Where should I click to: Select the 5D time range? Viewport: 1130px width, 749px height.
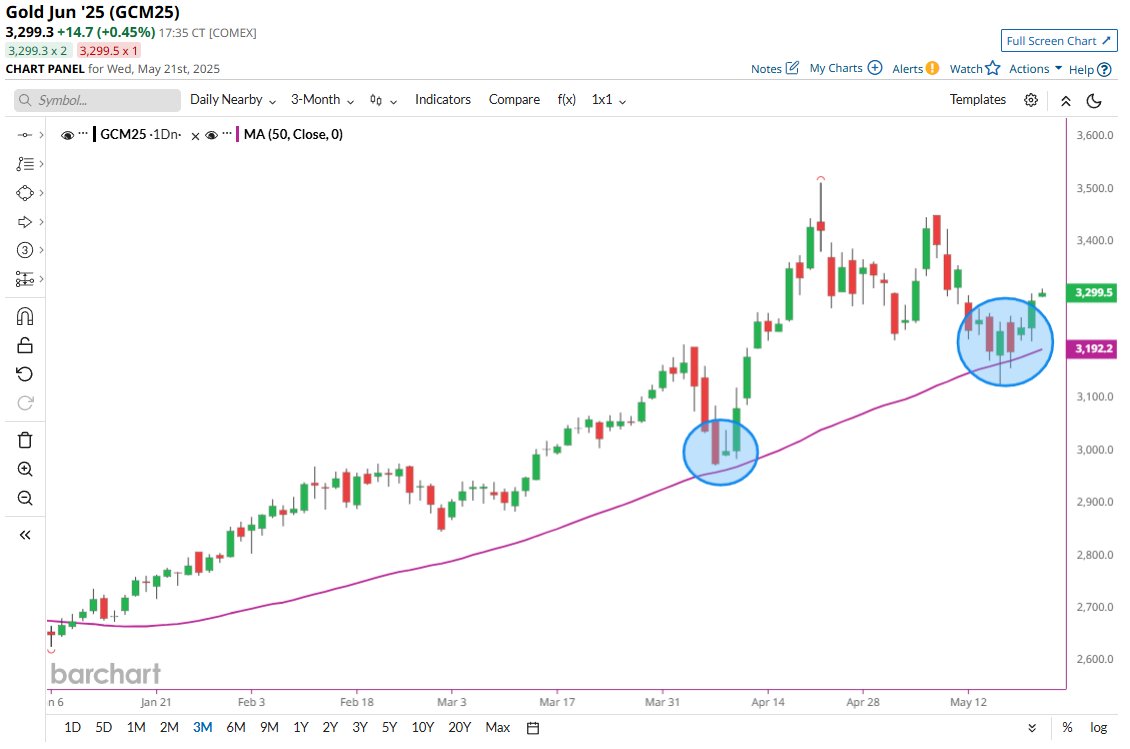click(x=104, y=727)
